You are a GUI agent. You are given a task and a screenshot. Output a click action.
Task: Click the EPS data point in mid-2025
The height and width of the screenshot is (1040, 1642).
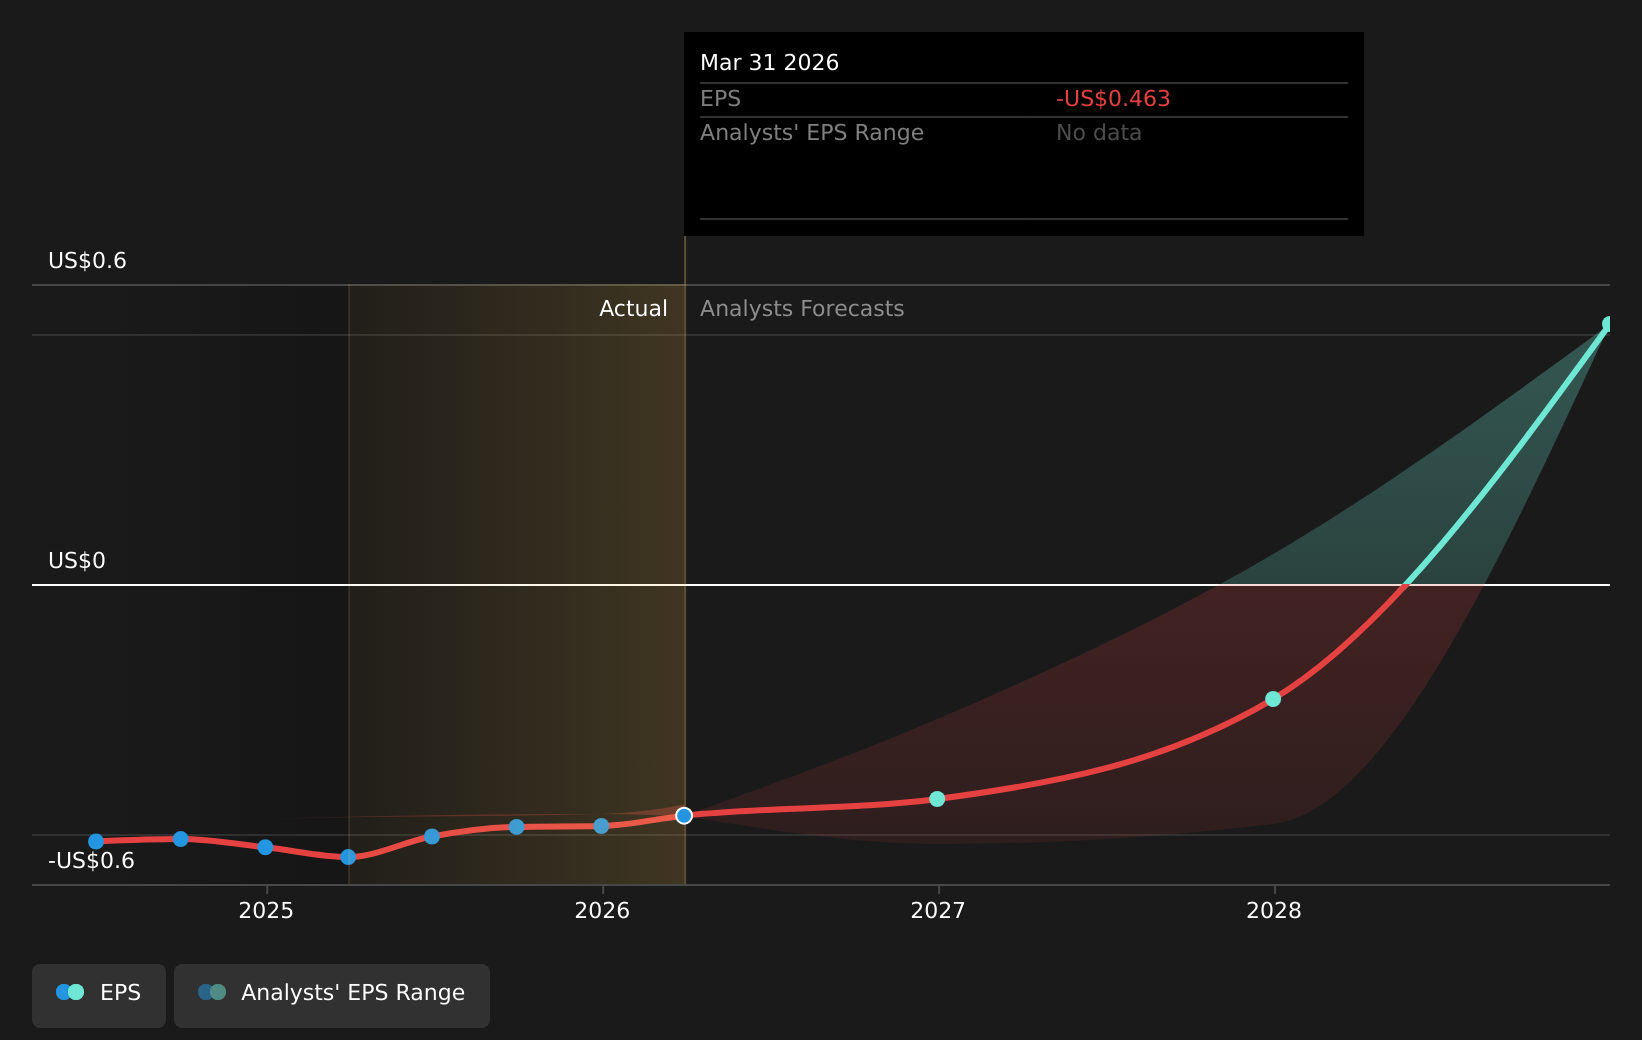click(x=432, y=836)
